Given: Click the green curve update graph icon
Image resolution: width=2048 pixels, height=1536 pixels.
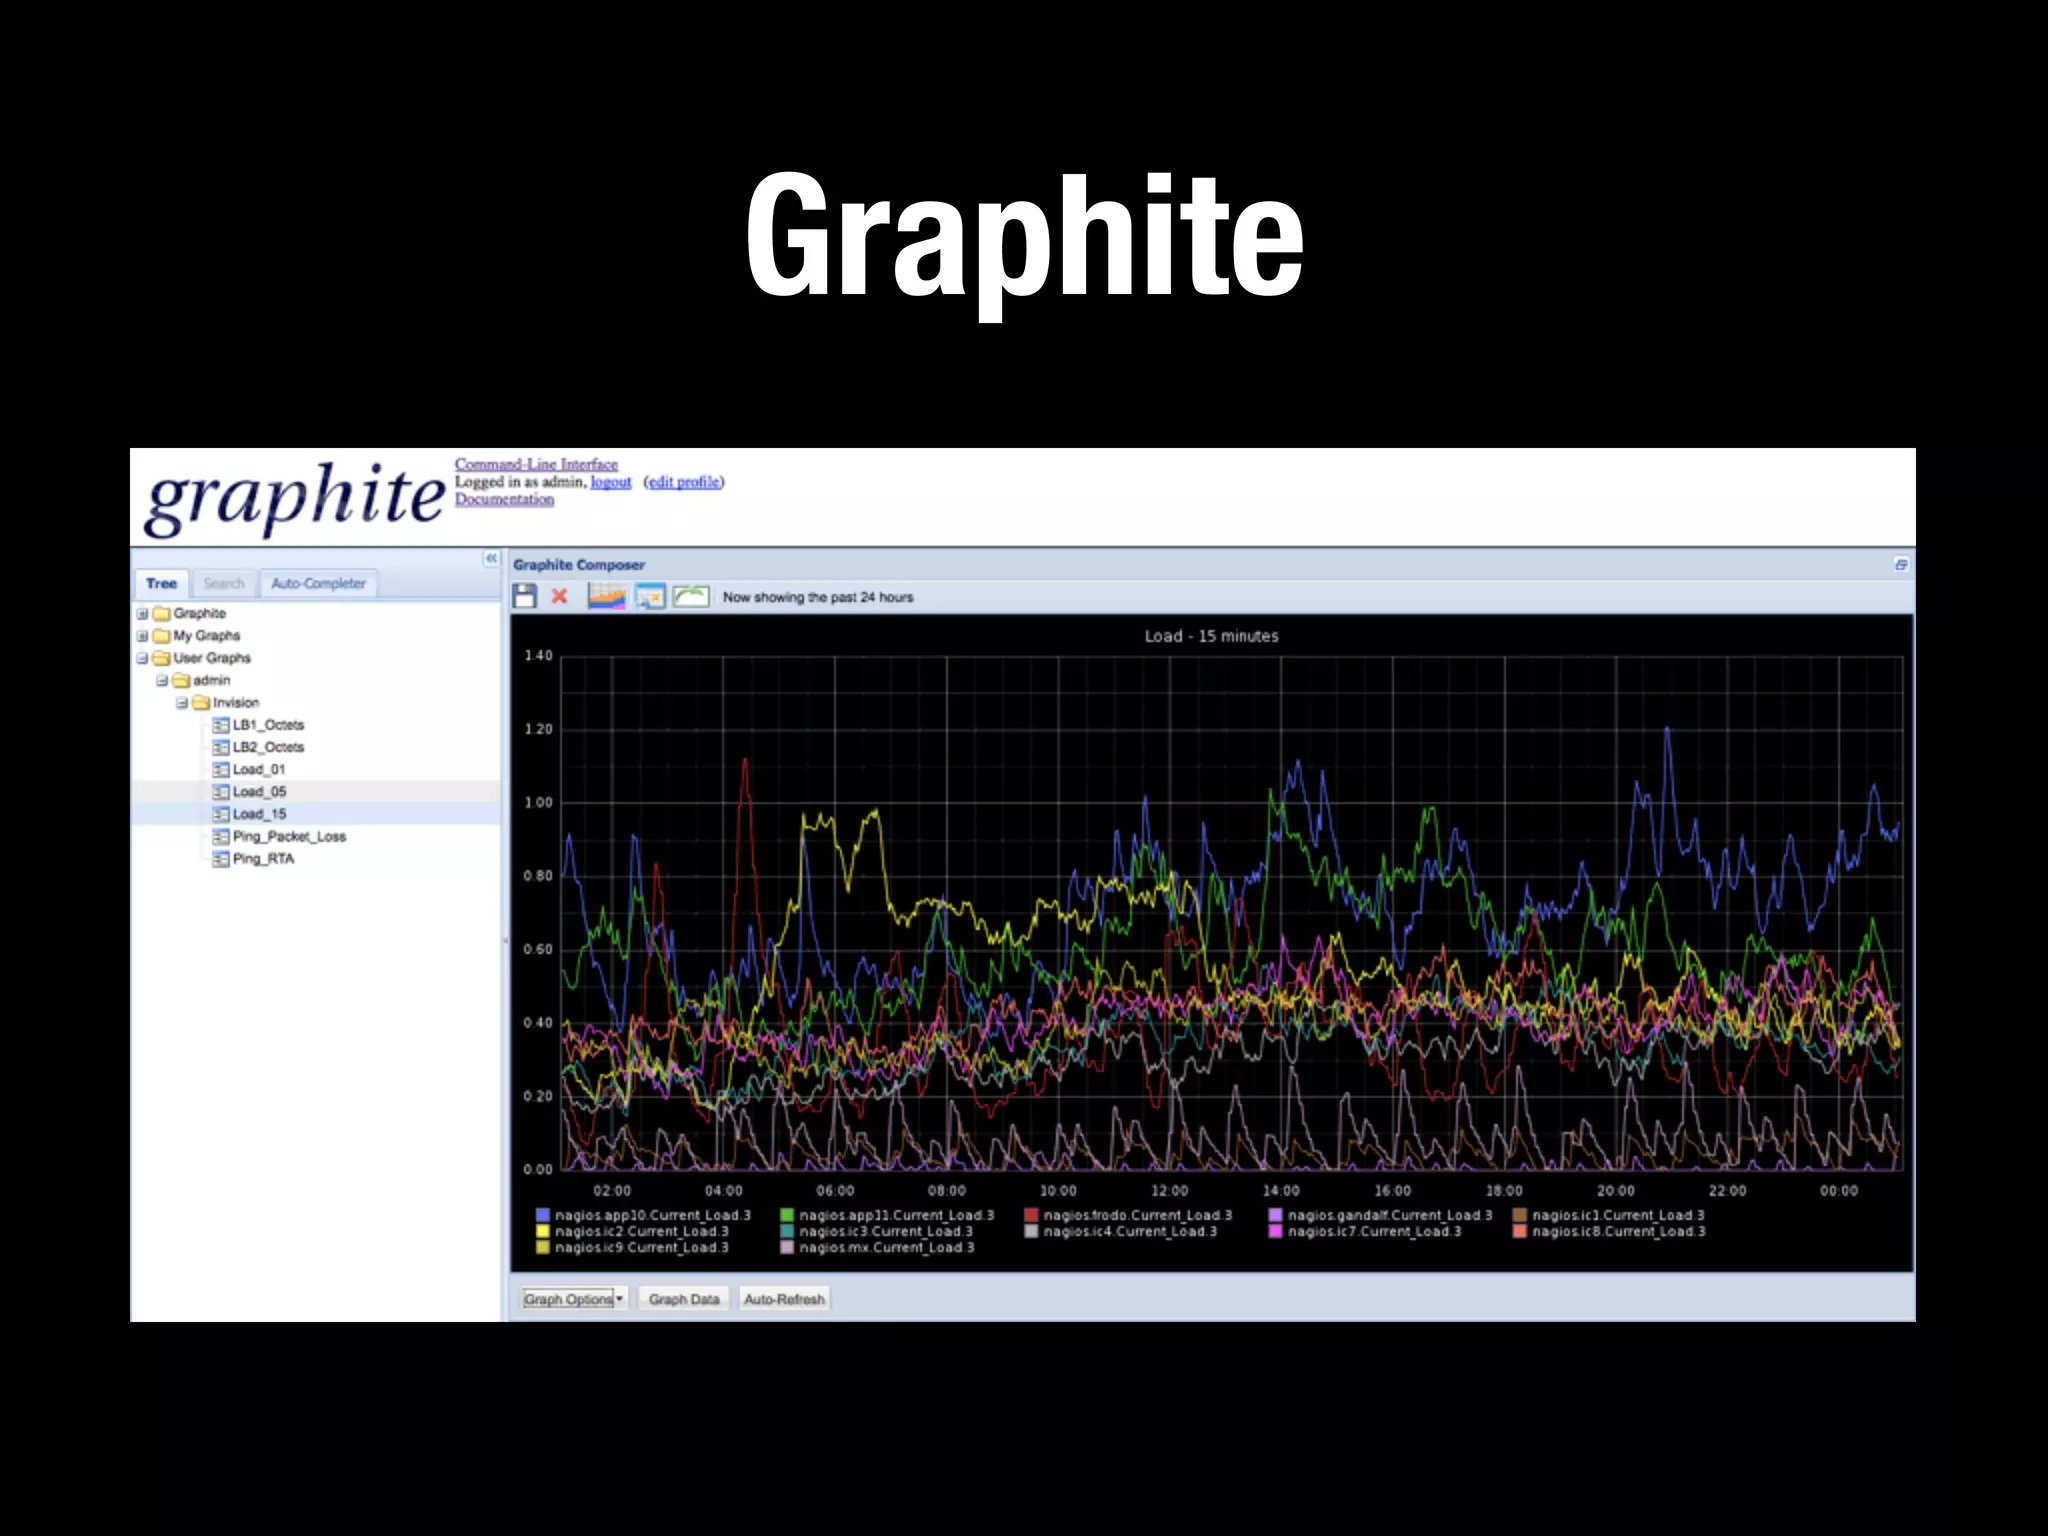Looking at the screenshot, I should click(691, 597).
